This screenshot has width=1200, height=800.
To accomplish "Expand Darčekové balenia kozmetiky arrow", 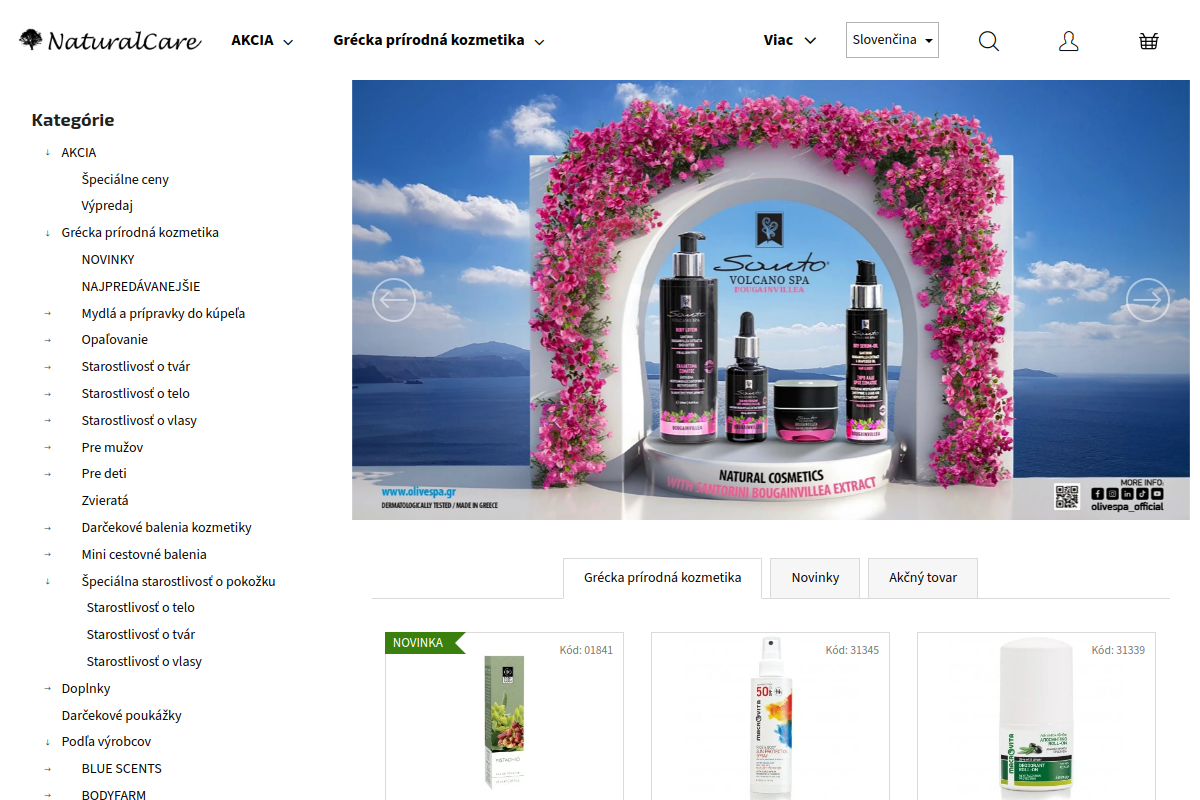I will 47,527.
